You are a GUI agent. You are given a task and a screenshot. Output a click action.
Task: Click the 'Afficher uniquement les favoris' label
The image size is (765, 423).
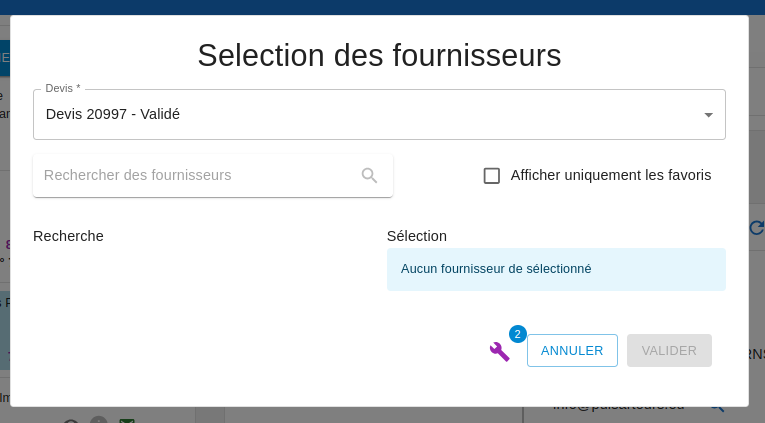[610, 175]
